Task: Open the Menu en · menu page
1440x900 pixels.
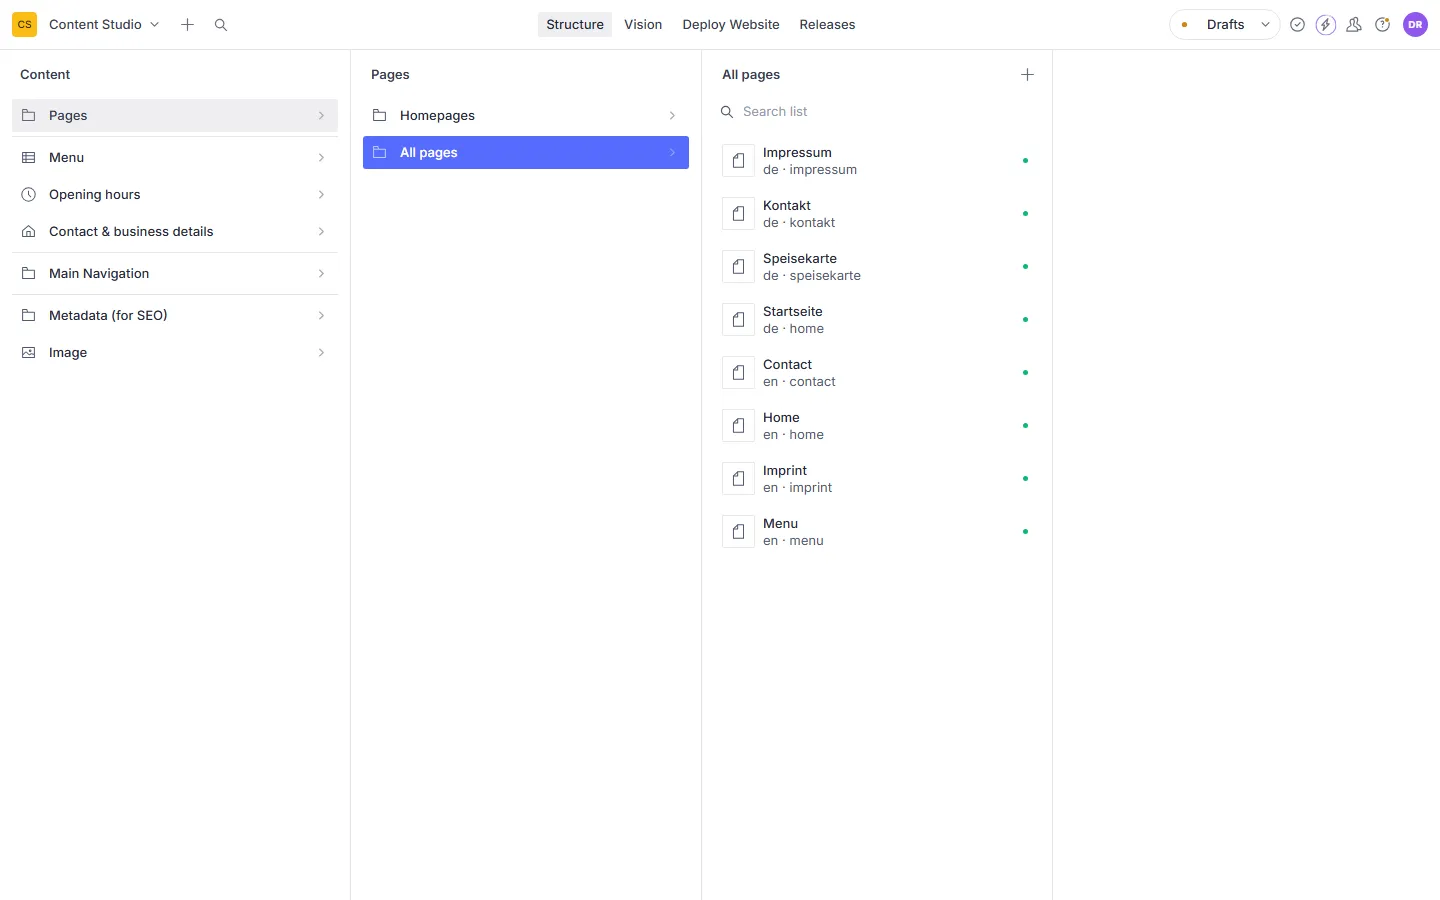Action: pos(877,531)
